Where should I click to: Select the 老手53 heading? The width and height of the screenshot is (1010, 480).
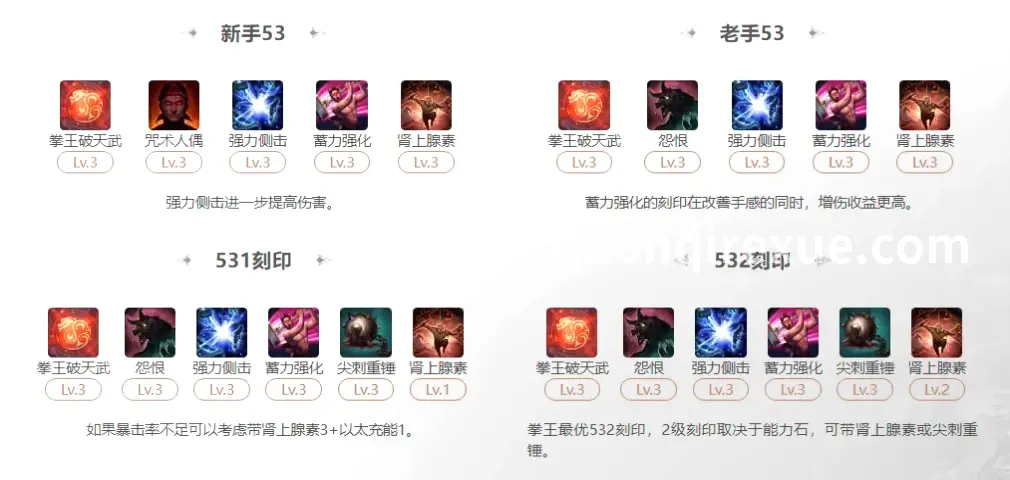(752, 34)
